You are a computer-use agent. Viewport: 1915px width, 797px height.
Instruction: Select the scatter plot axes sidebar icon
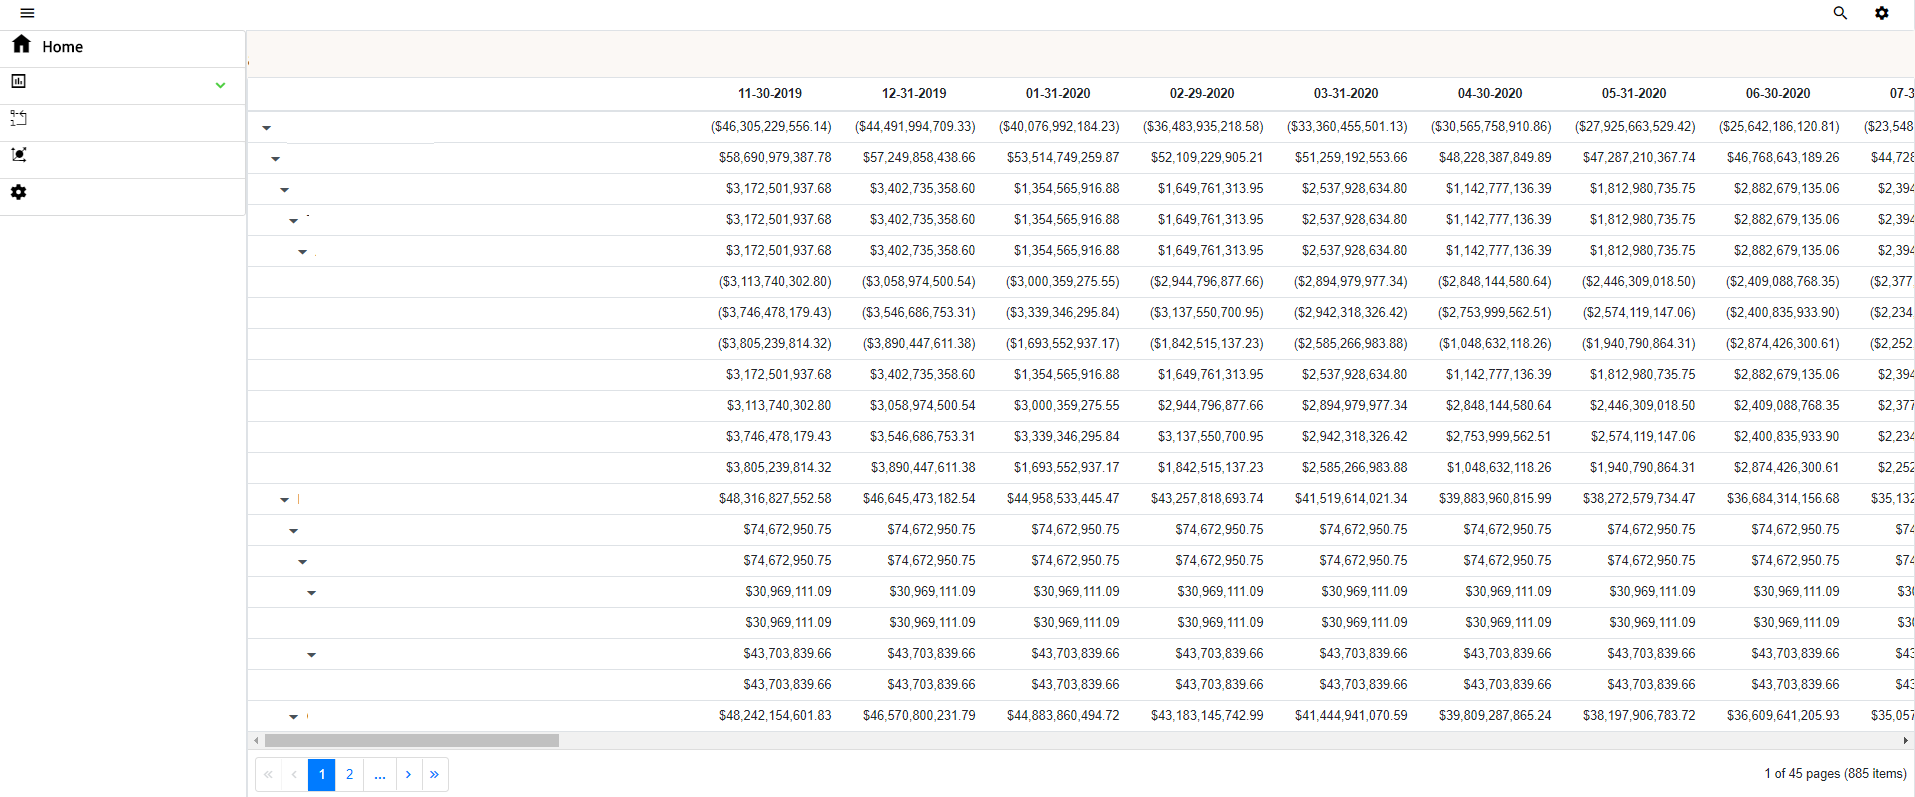point(18,155)
